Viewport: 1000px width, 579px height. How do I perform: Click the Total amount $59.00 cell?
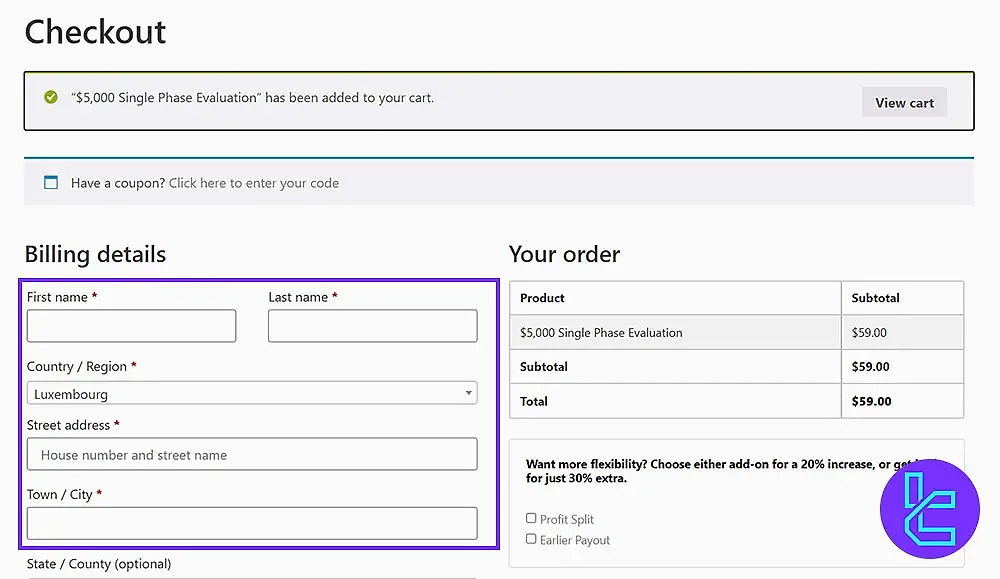click(x=869, y=401)
